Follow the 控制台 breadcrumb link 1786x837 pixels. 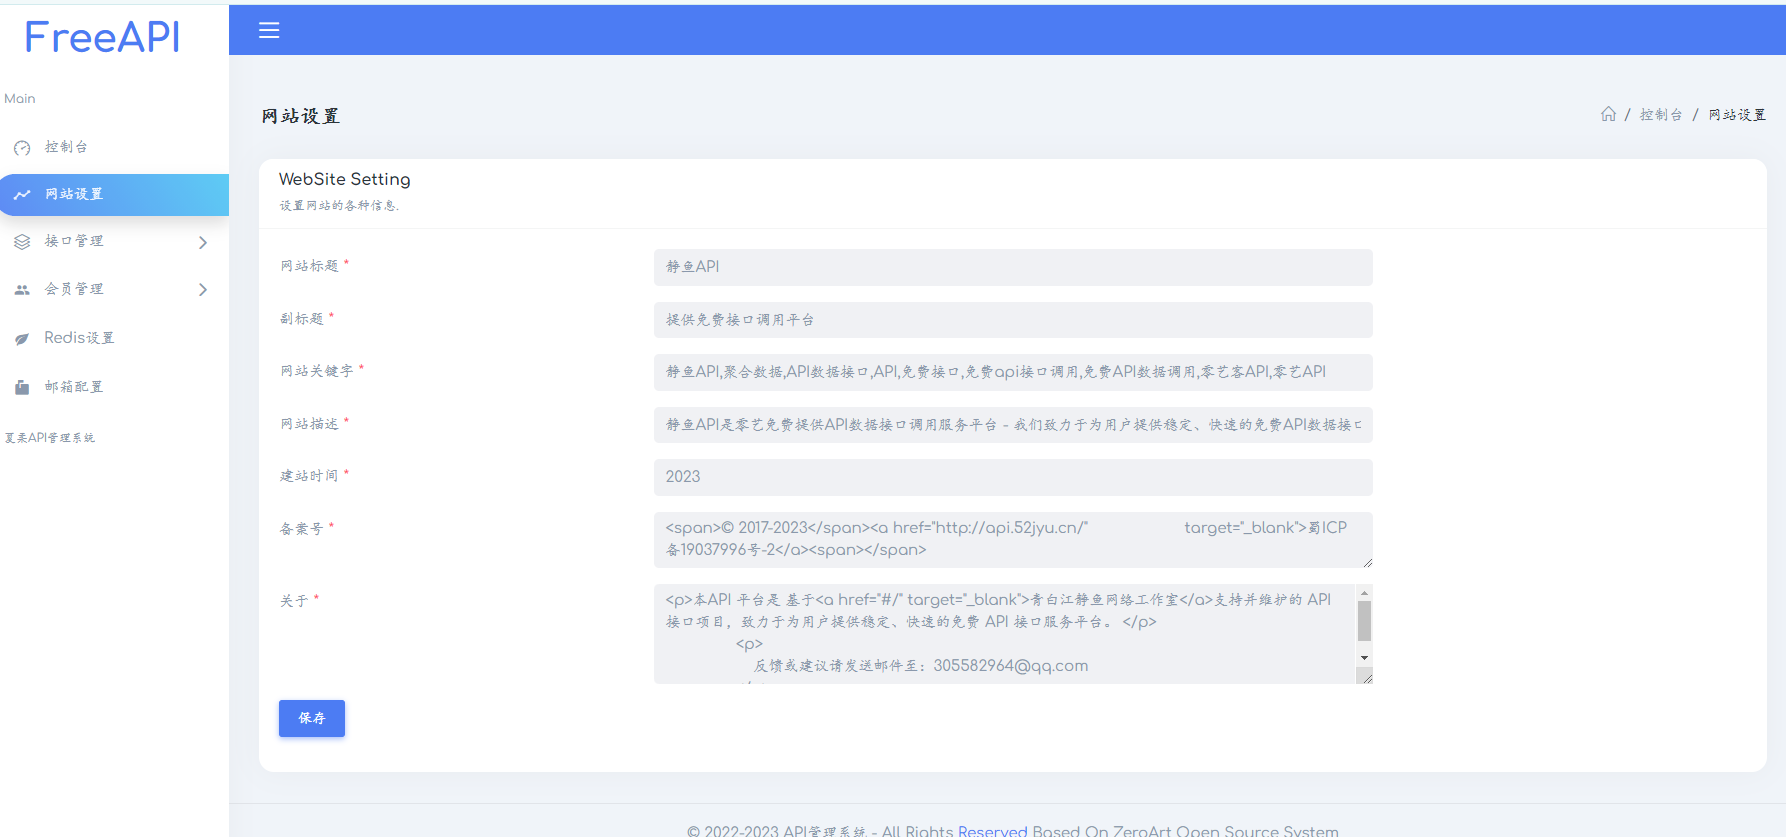click(1661, 115)
